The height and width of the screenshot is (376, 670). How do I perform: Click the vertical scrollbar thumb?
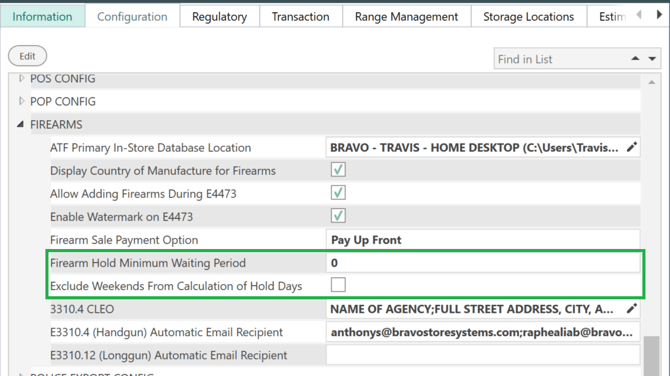point(651,356)
